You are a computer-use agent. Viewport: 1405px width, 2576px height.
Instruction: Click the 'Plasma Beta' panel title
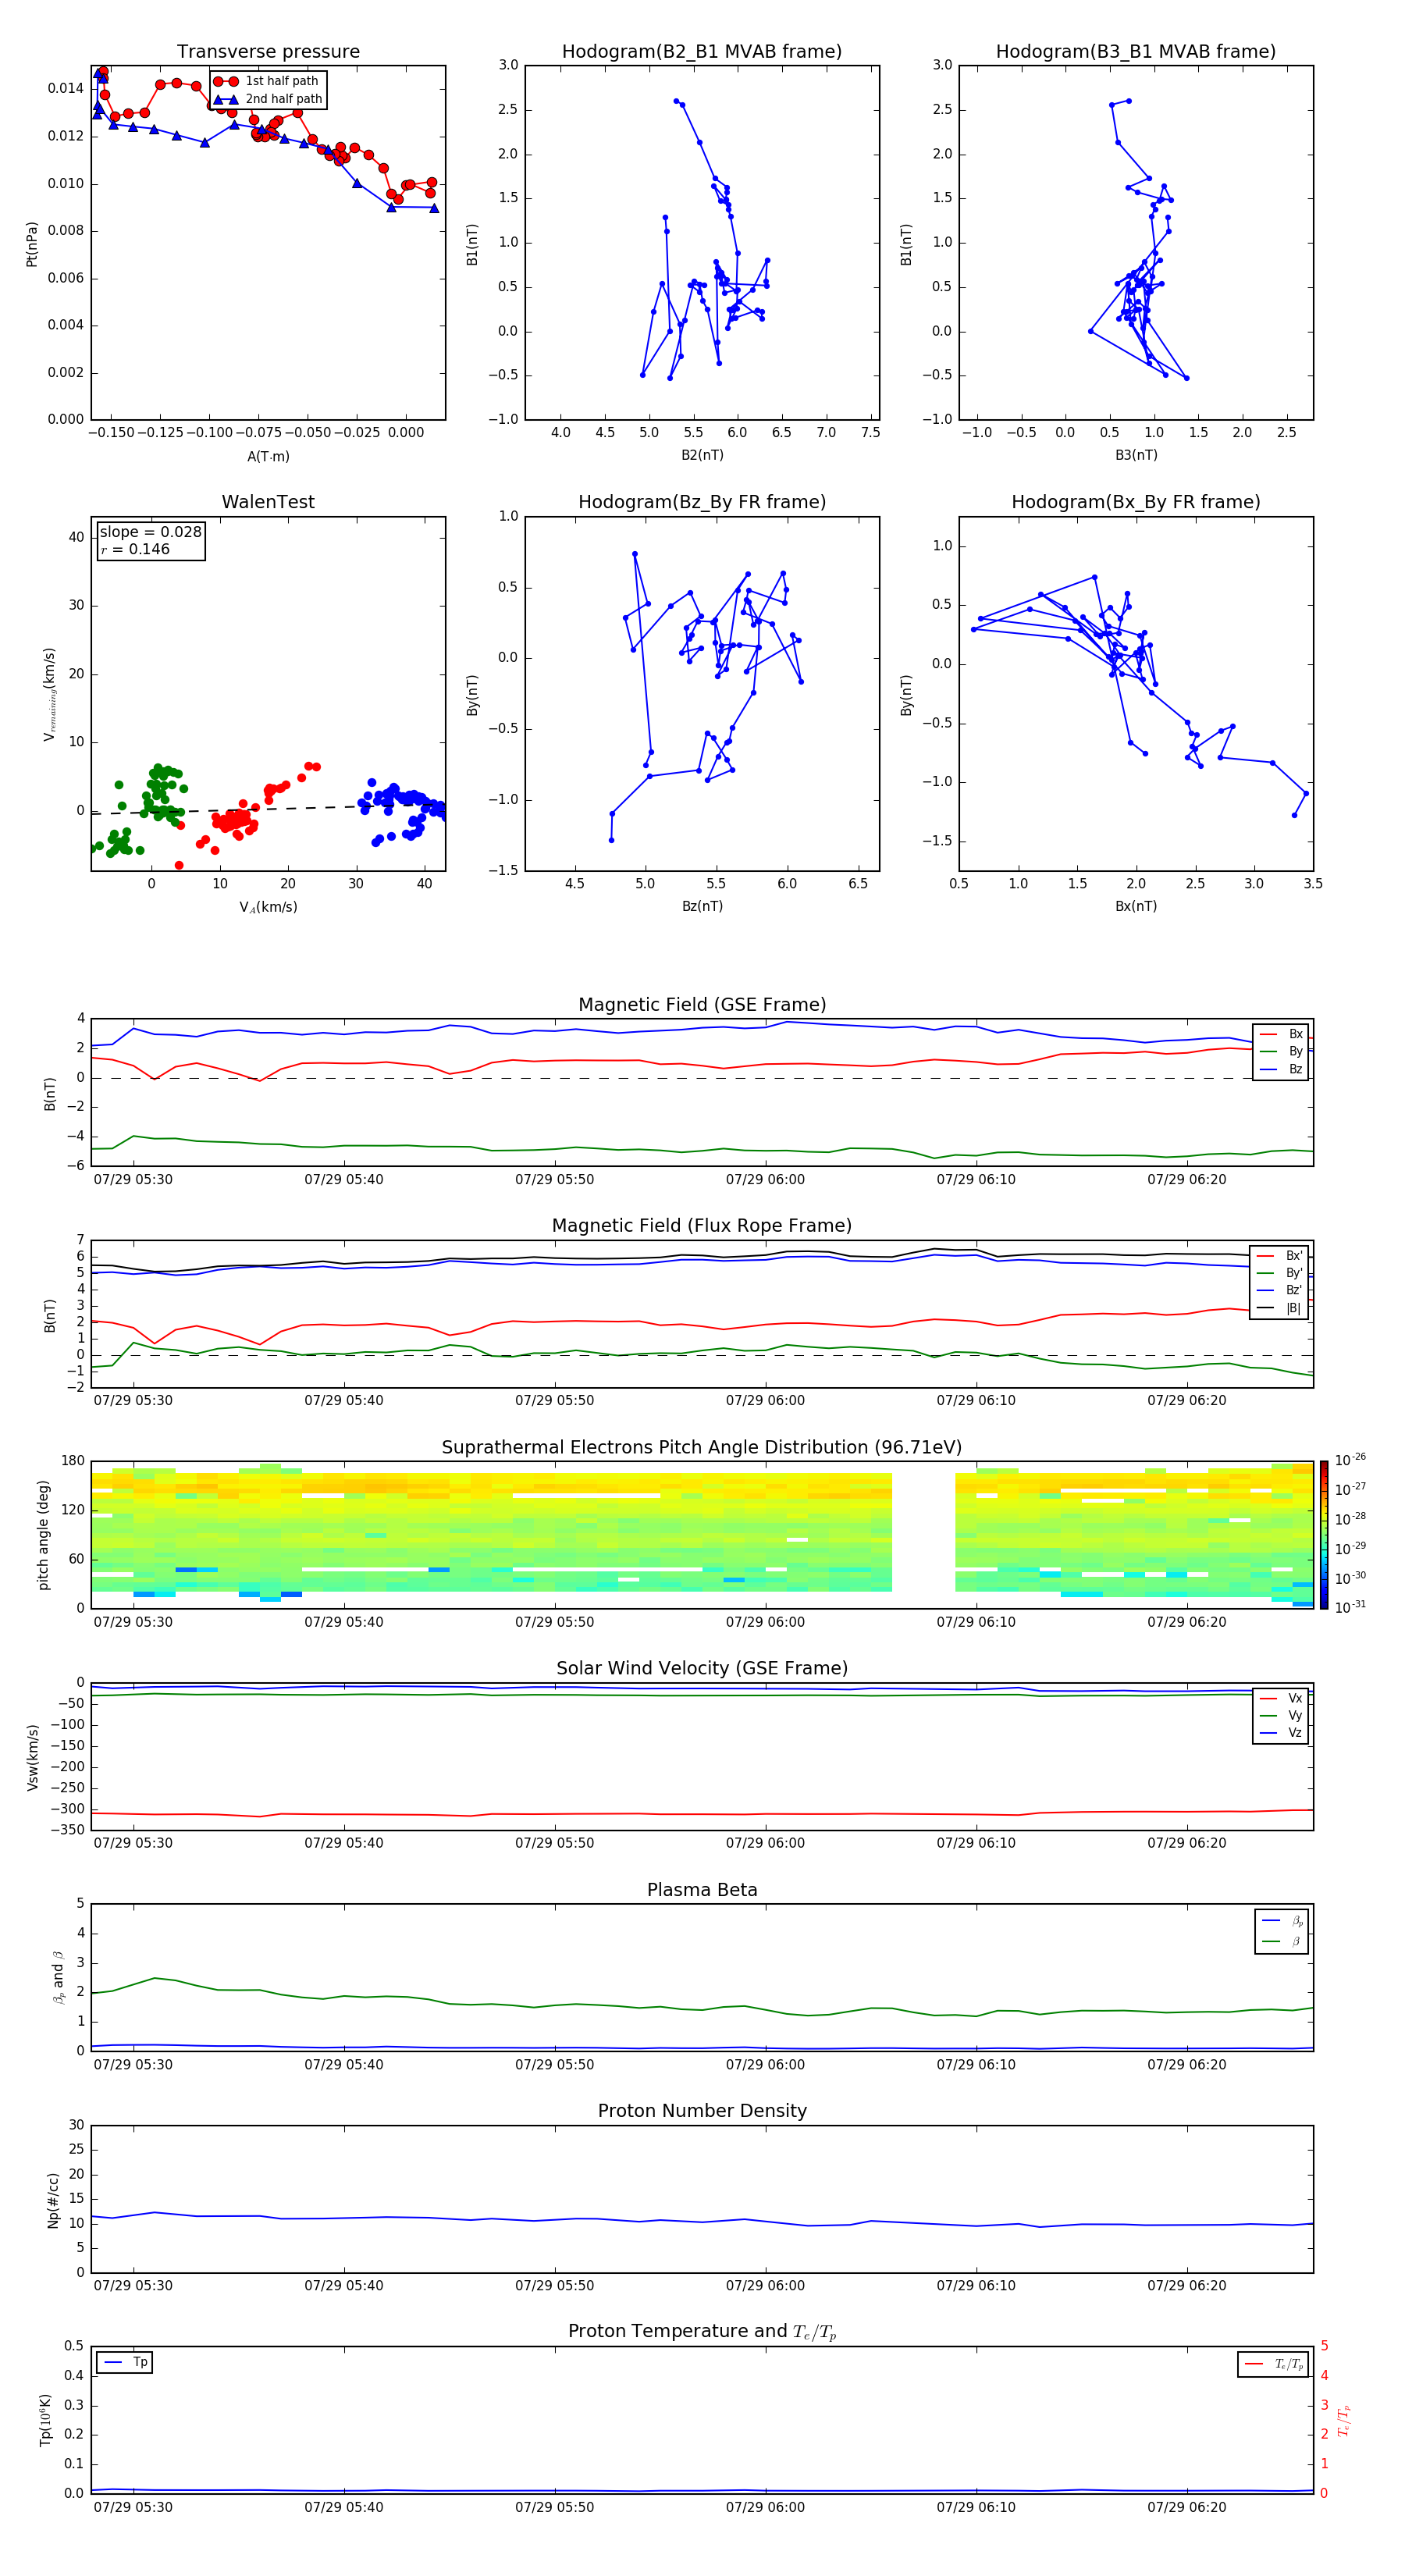[702, 1891]
